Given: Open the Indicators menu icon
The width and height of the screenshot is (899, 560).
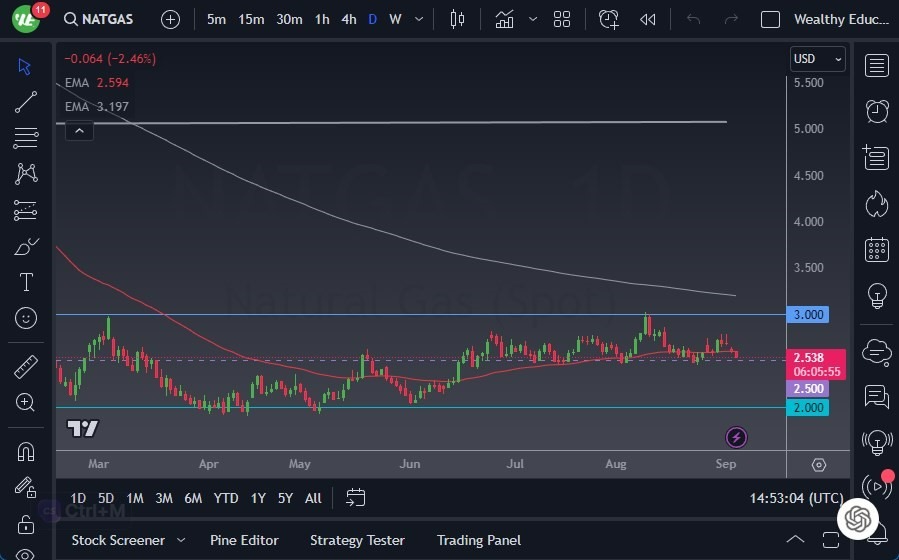Looking at the screenshot, I should (x=504, y=19).
